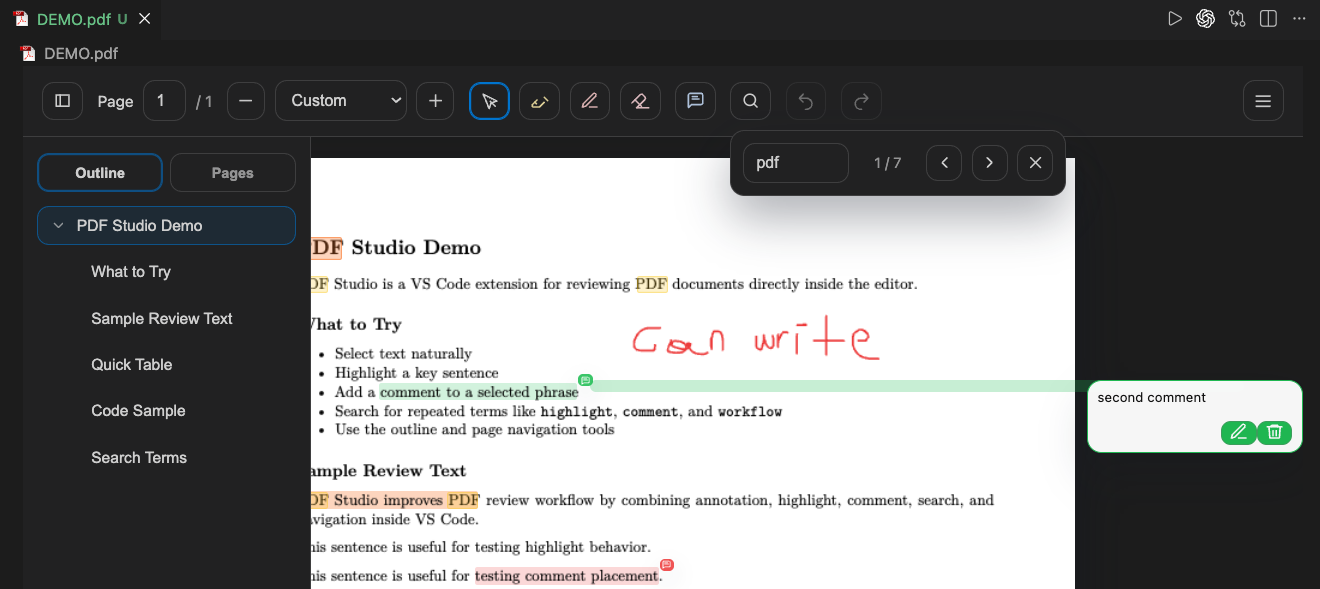Click the second comment text box
The width and height of the screenshot is (1320, 589).
(x=1195, y=416)
